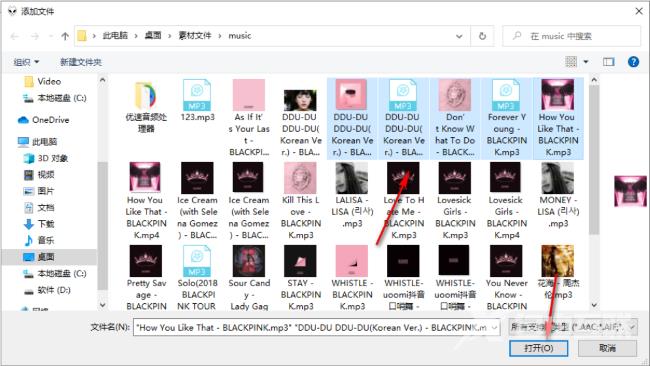Open 音乐 folder in the sidebar
This screenshot has height=366, width=650.
click(x=39, y=240)
